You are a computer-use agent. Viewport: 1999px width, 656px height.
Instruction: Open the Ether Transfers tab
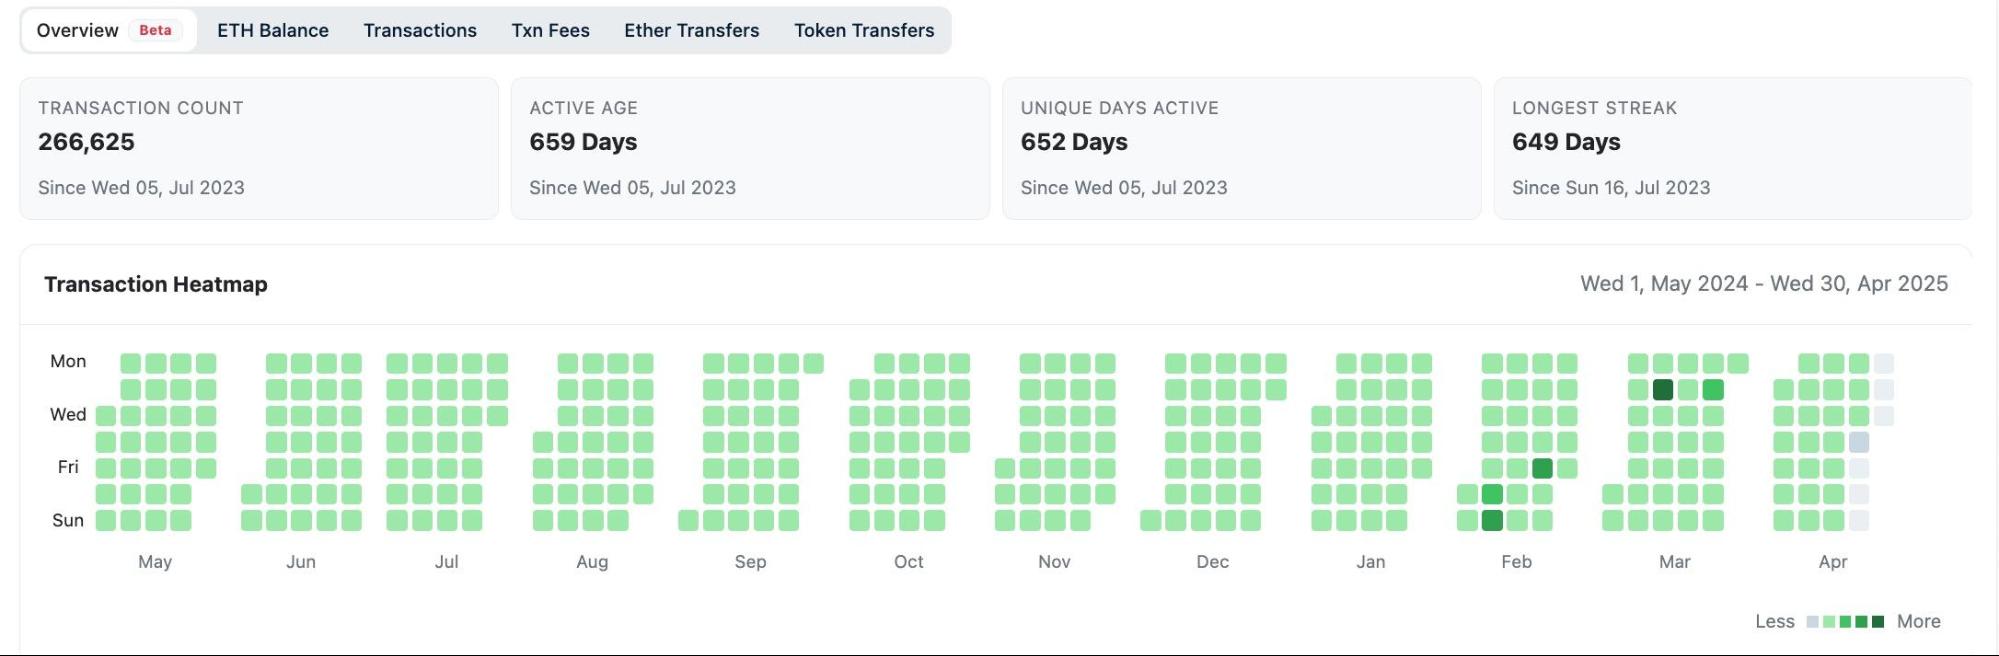coord(692,30)
